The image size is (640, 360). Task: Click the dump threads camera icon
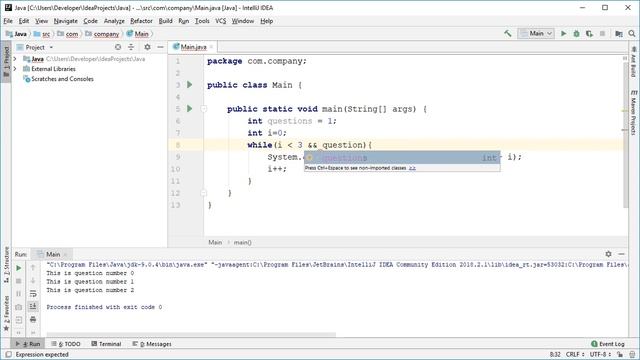point(18,307)
